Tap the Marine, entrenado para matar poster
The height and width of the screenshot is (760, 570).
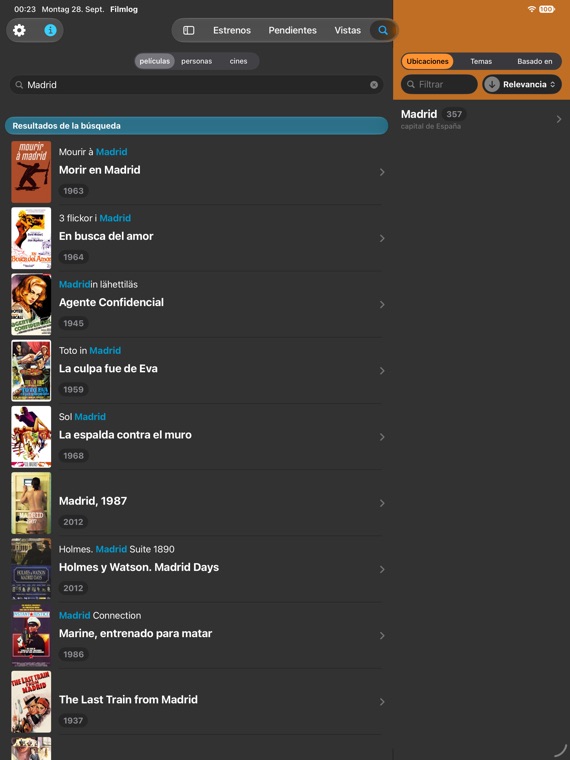point(31,635)
